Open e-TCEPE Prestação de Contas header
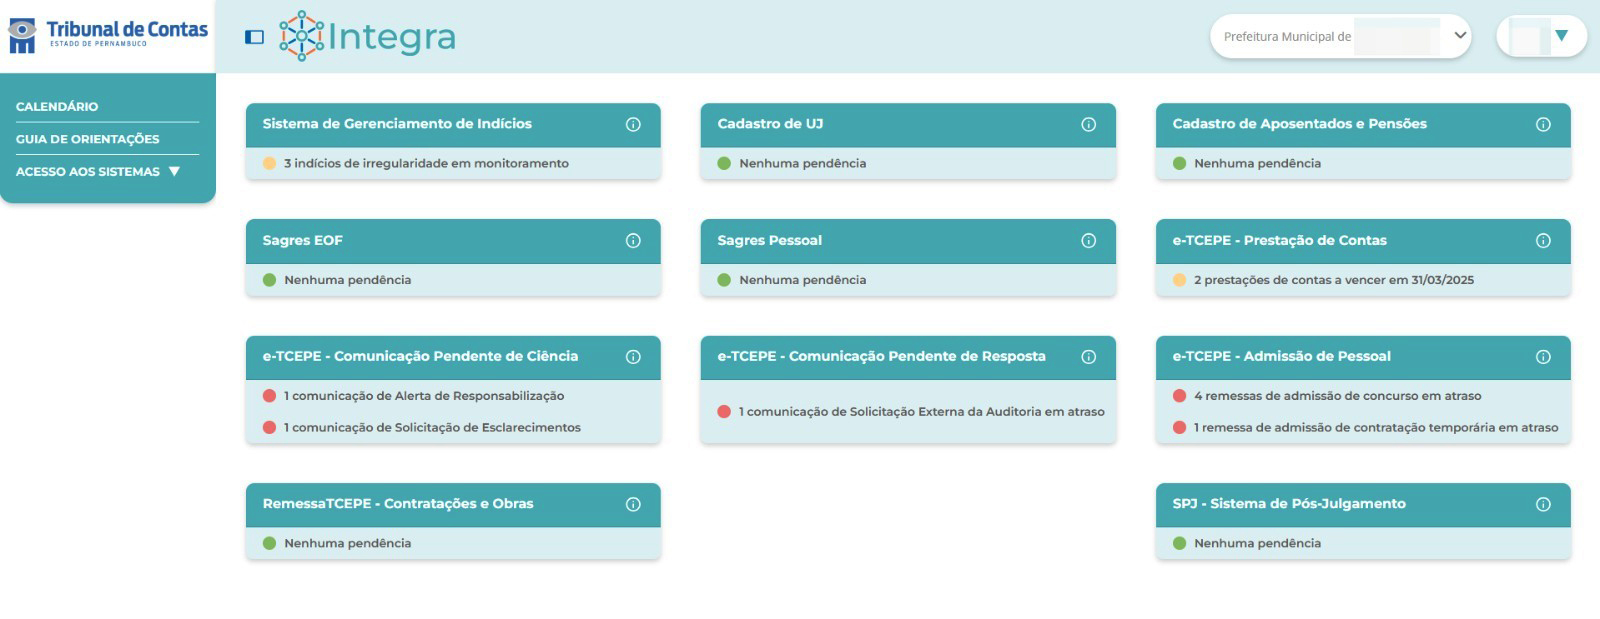Viewport: 1600px width, 619px height. tap(1363, 241)
